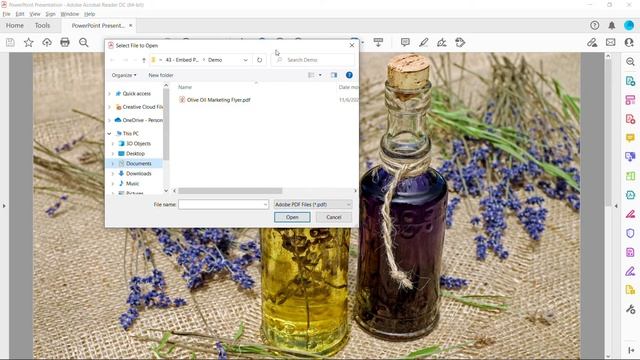Switch to the Tools tab
The image size is (640, 360).
pyautogui.click(x=42, y=25)
